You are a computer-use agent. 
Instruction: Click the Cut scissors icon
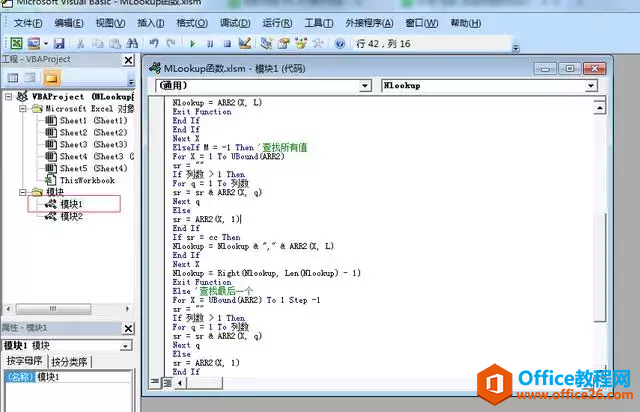click(80, 43)
